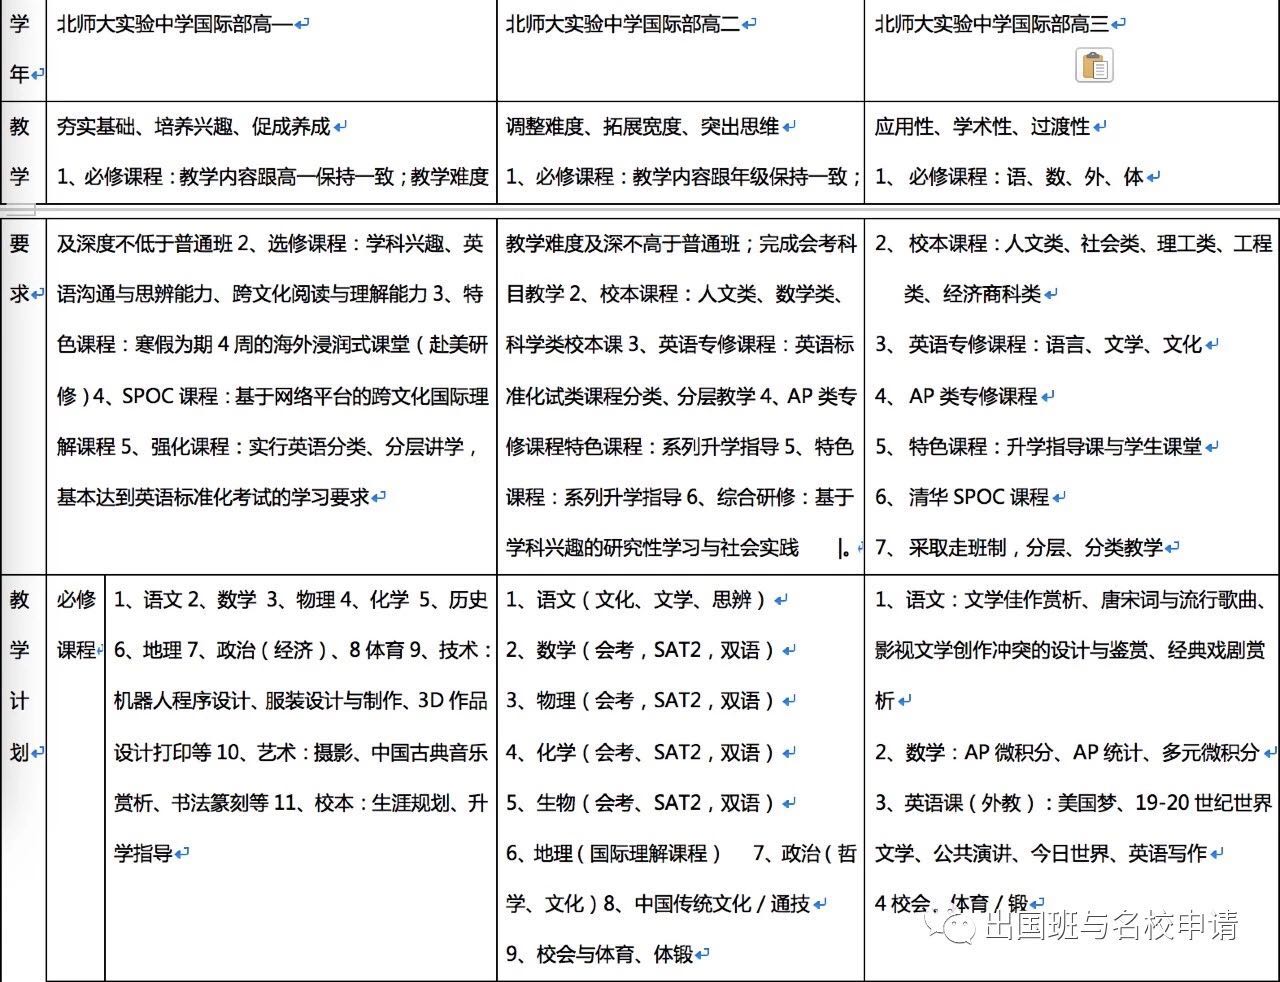Click the line with 4、SPOC课程：基于网络平台
Screen dimensions: 1280x982
tap(272, 396)
